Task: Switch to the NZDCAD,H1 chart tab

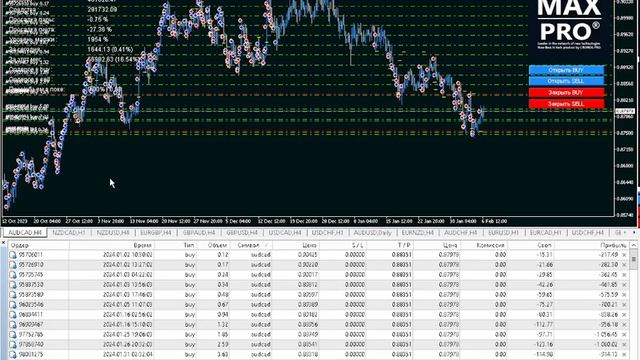Action: point(69,233)
